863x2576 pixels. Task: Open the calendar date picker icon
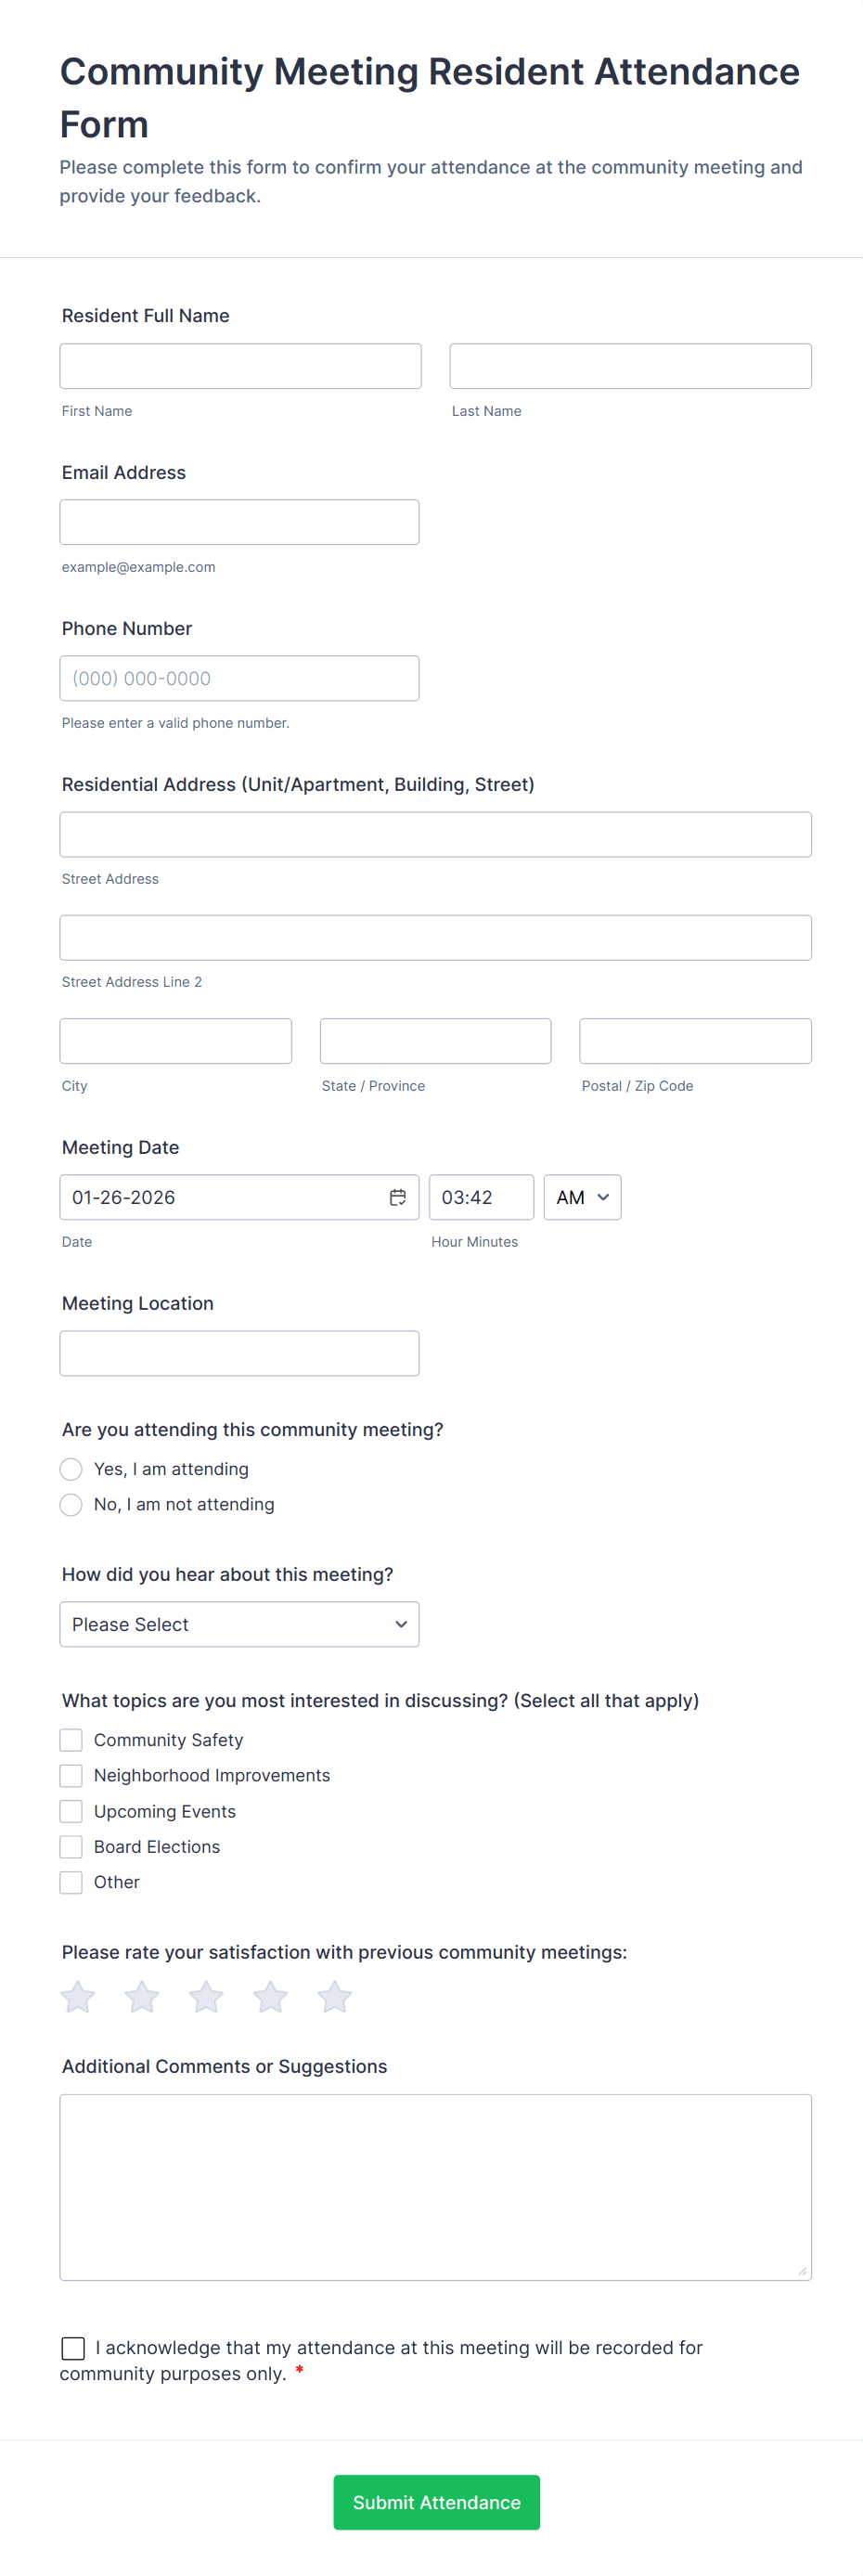pyautogui.click(x=397, y=1197)
